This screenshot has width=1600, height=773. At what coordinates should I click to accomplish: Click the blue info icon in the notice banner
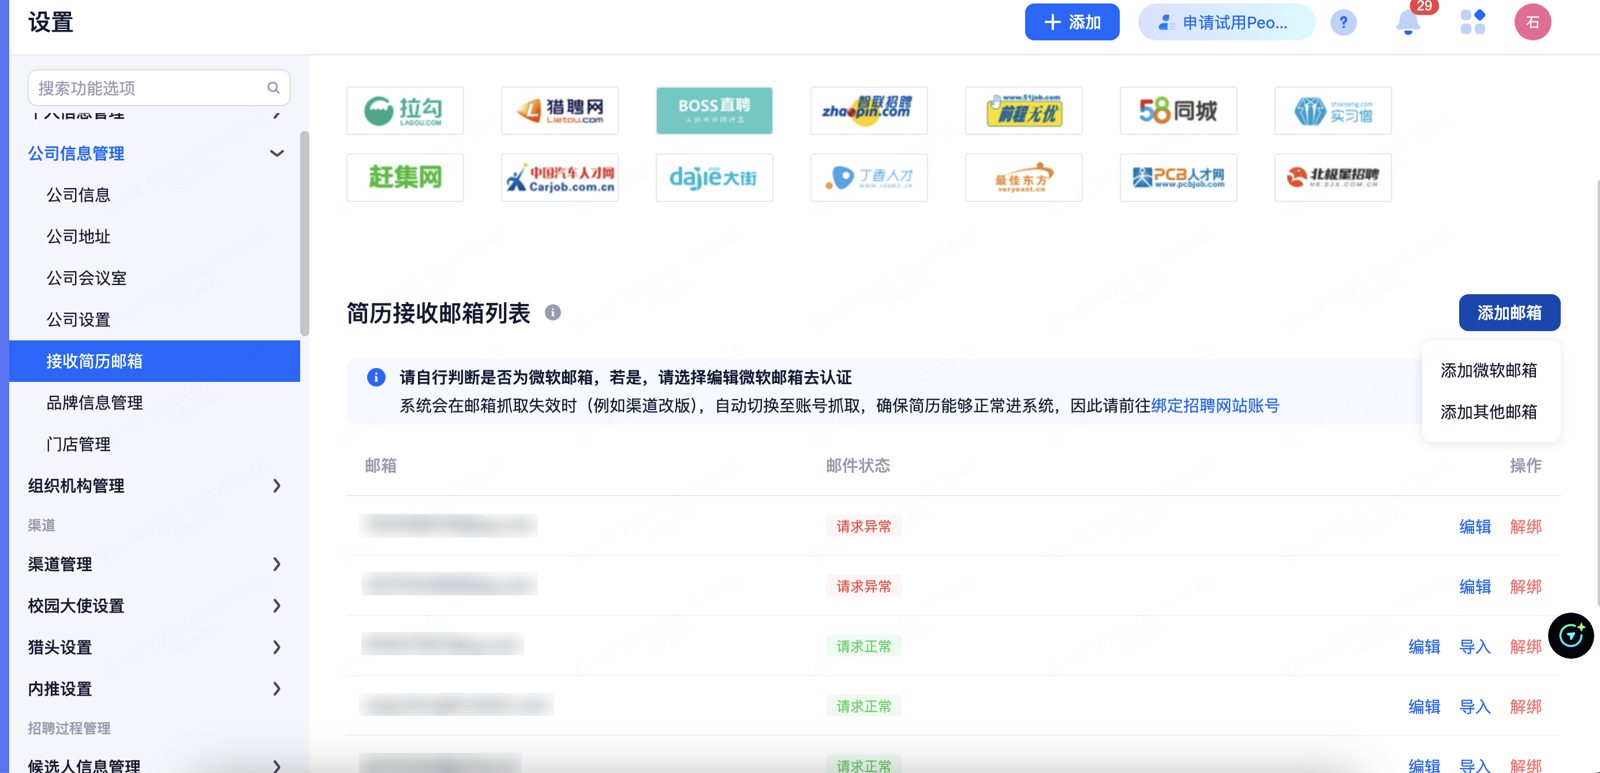376,377
